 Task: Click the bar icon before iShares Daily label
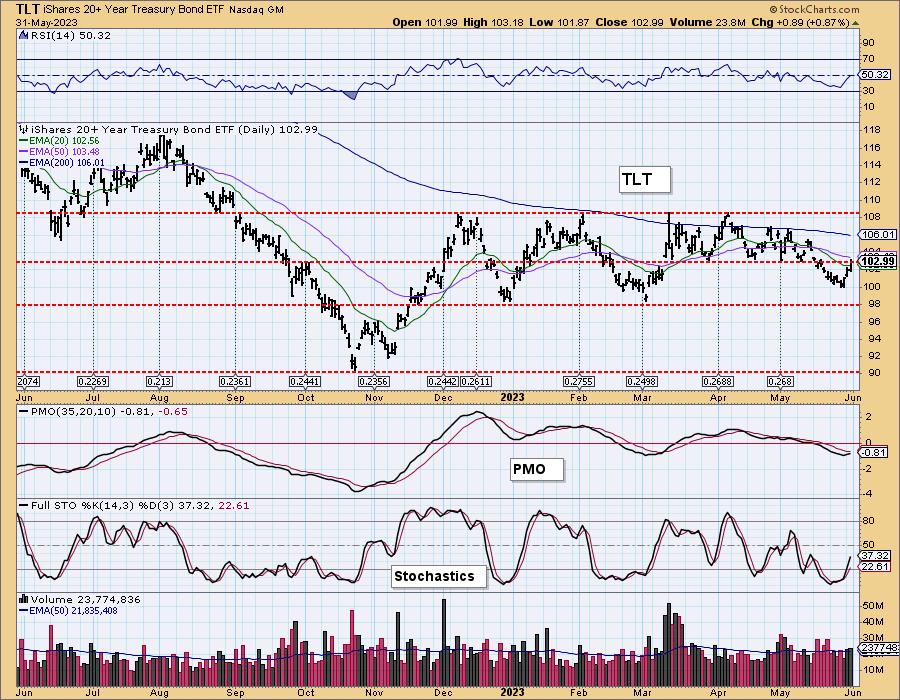pos(24,130)
